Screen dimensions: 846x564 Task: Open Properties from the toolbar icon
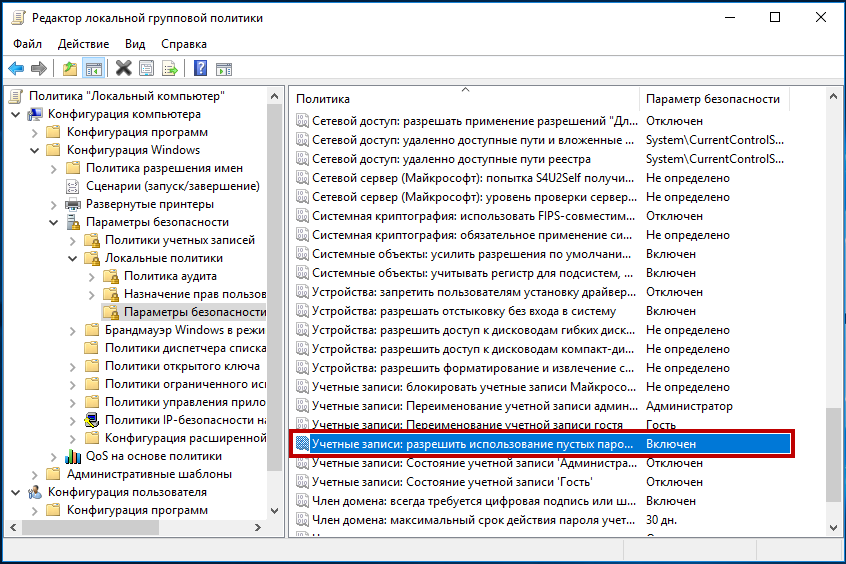click(x=147, y=69)
